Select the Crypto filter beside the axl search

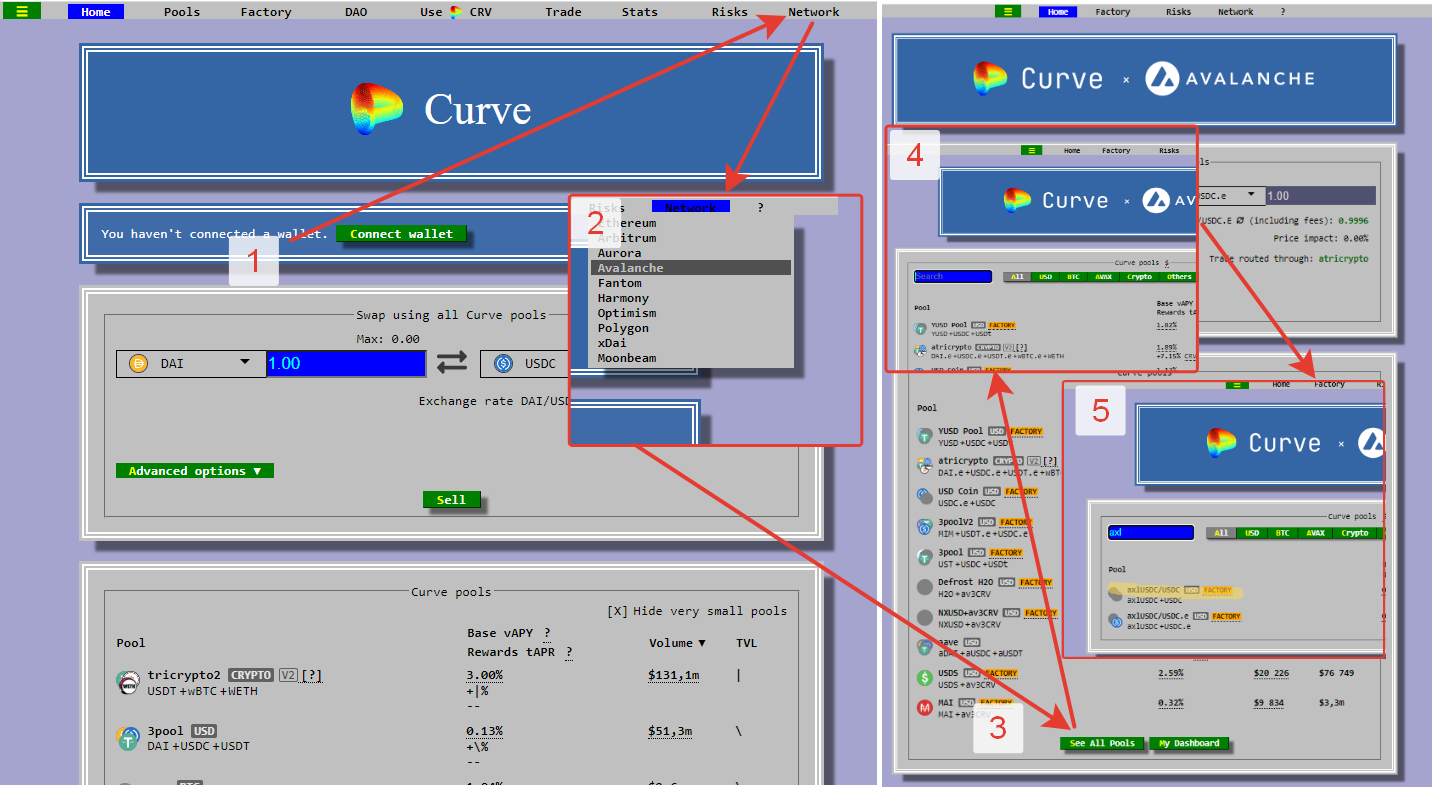[x=1355, y=533]
